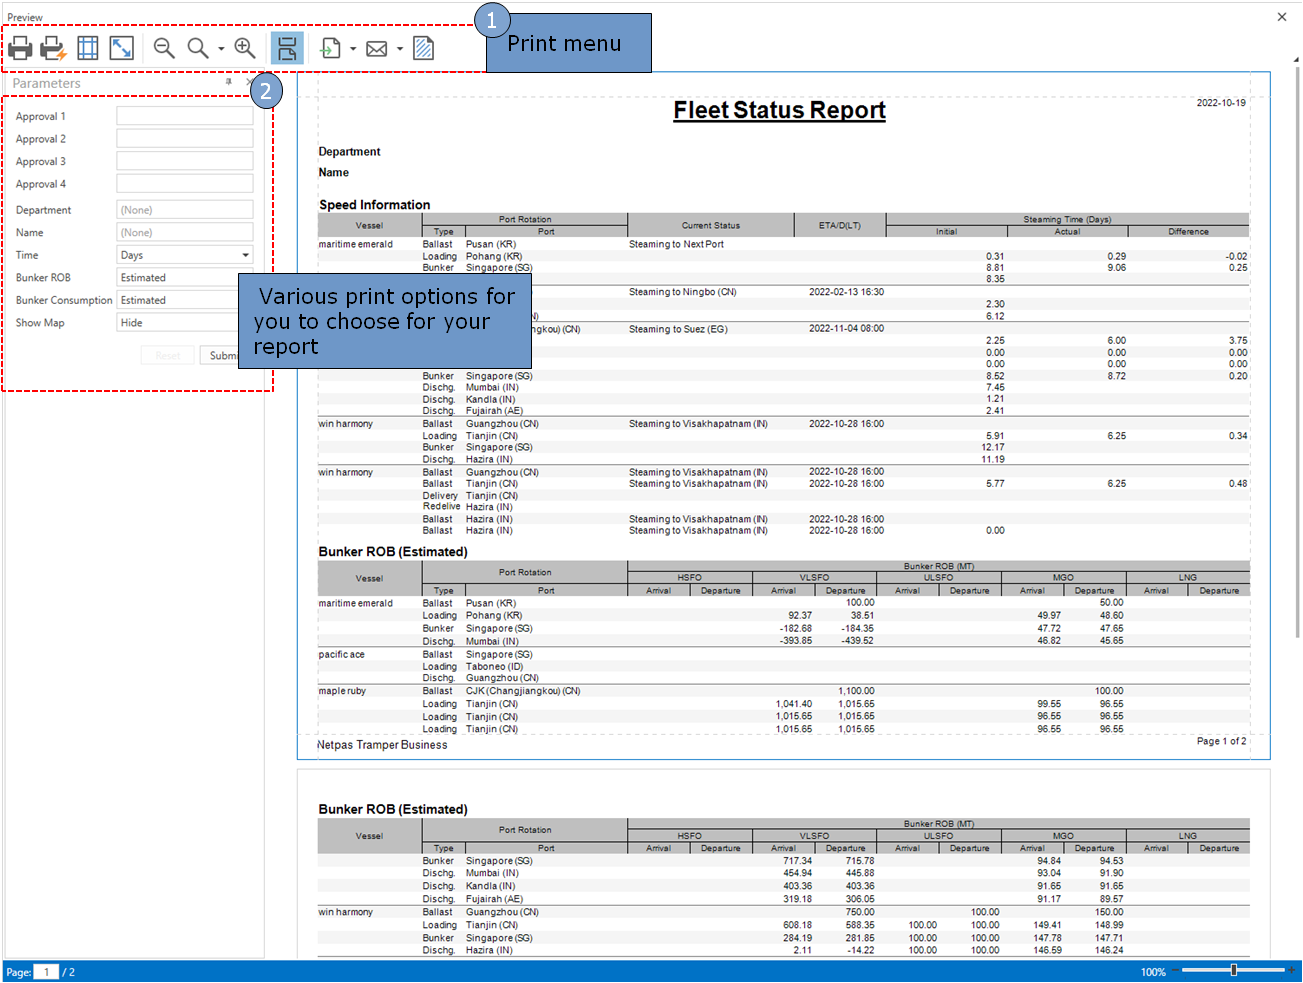Click the zoom slider handle in status bar
Screen dimensions: 1303x983
(1234, 970)
